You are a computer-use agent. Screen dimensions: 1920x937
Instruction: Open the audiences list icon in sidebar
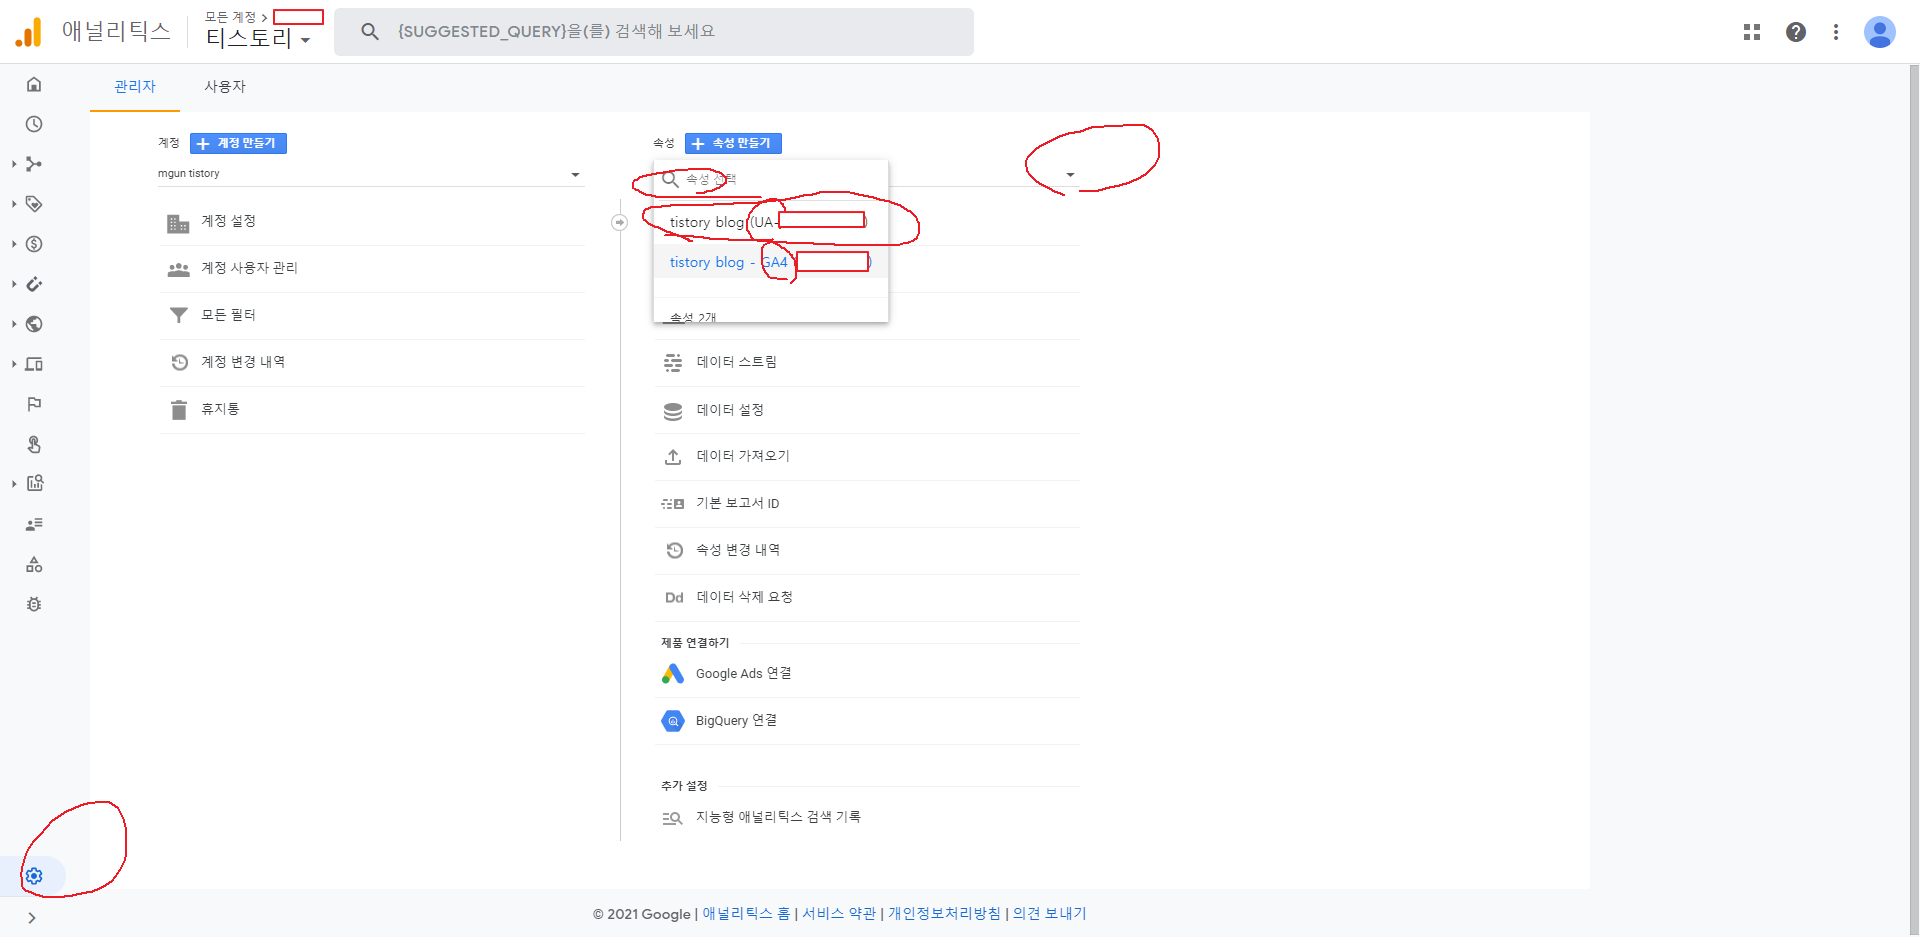tap(34, 524)
